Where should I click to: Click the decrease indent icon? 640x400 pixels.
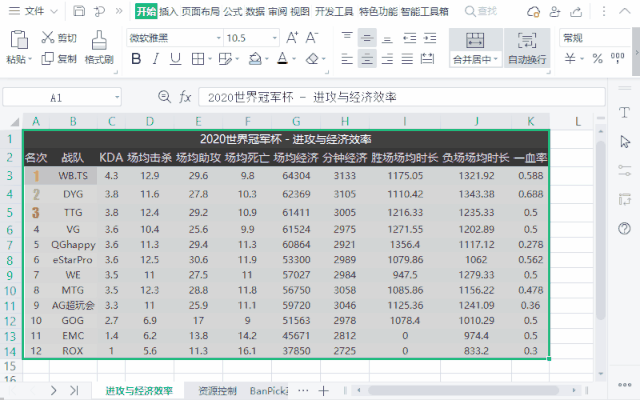click(409, 38)
